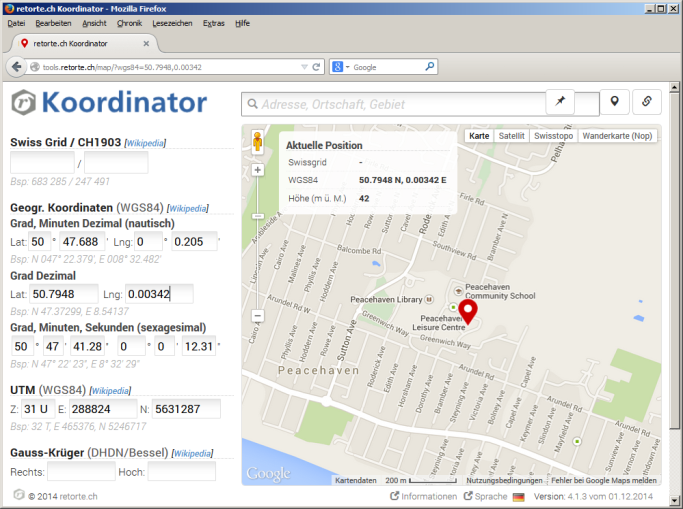Click the second Swiss Grid input field
This screenshot has width=683, height=509.
pyautogui.click(x=116, y=162)
